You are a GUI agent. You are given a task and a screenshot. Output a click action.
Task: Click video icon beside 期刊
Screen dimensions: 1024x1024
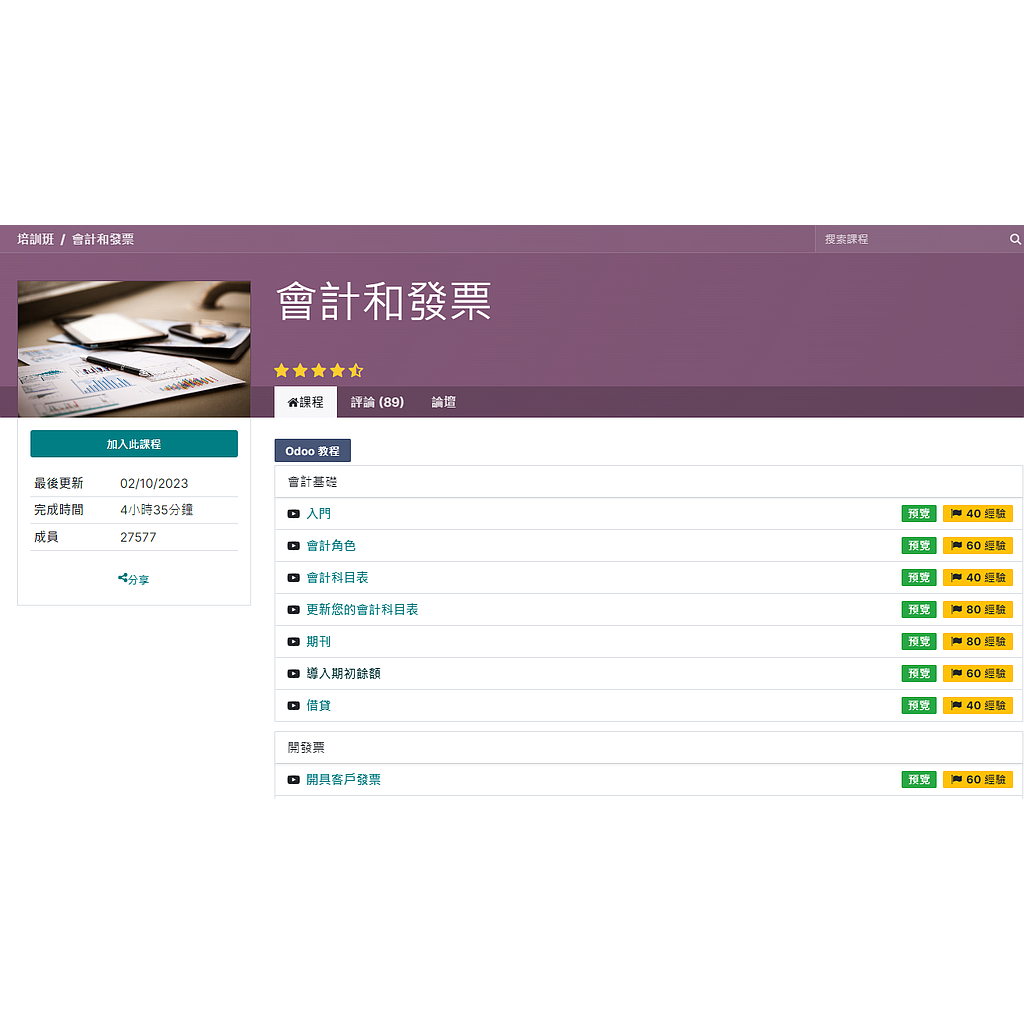pos(294,642)
